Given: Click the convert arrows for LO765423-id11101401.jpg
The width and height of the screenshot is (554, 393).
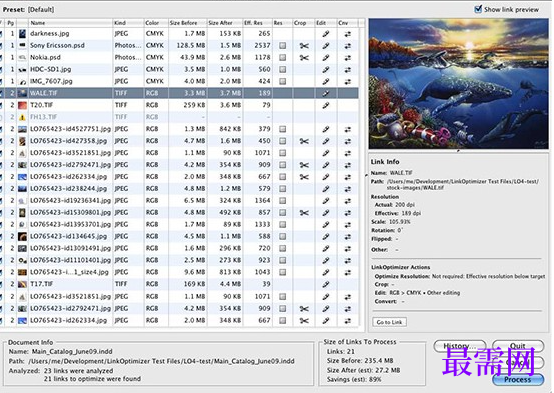Looking at the screenshot, I should [x=348, y=260].
